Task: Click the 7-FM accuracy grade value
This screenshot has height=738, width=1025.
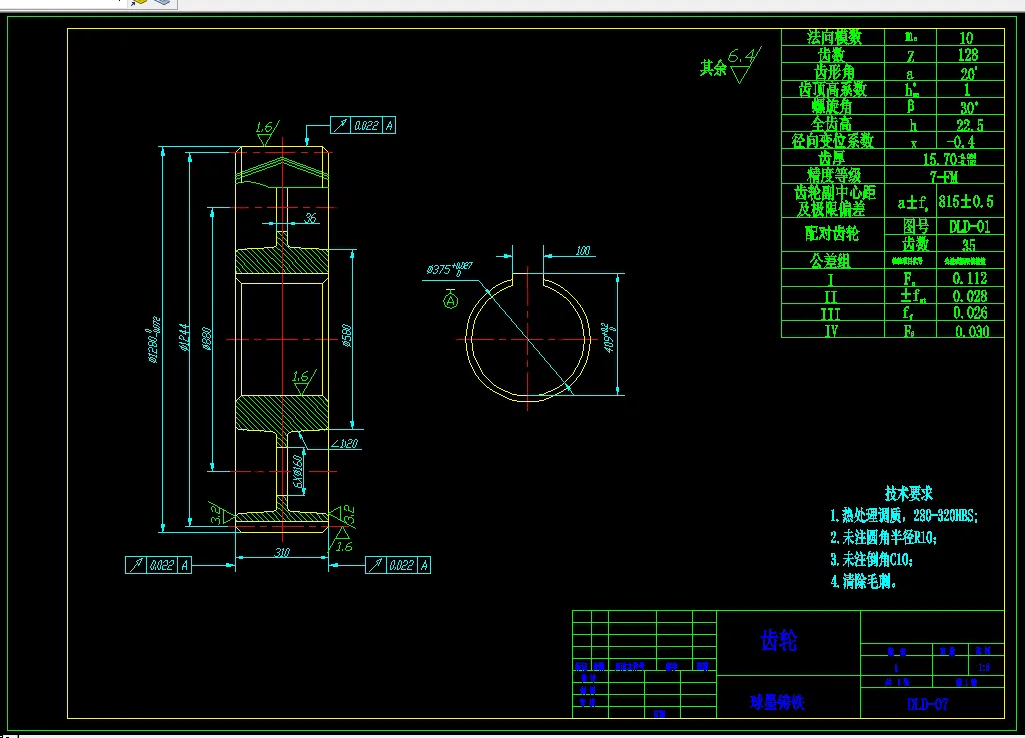Action: click(x=944, y=176)
